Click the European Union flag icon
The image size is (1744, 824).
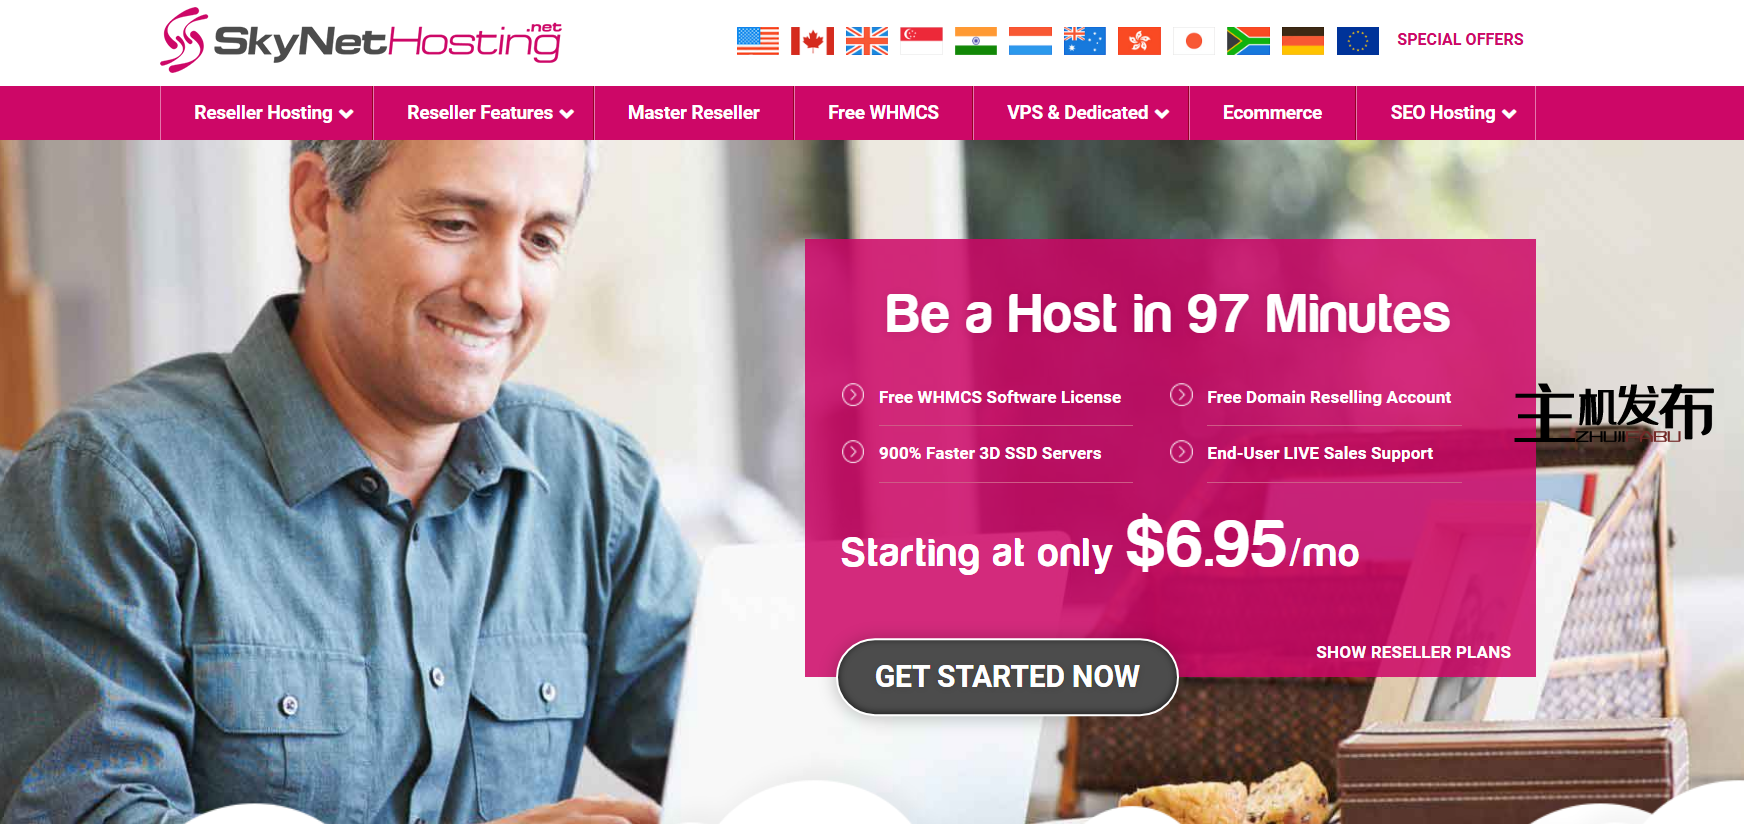[x=1357, y=41]
